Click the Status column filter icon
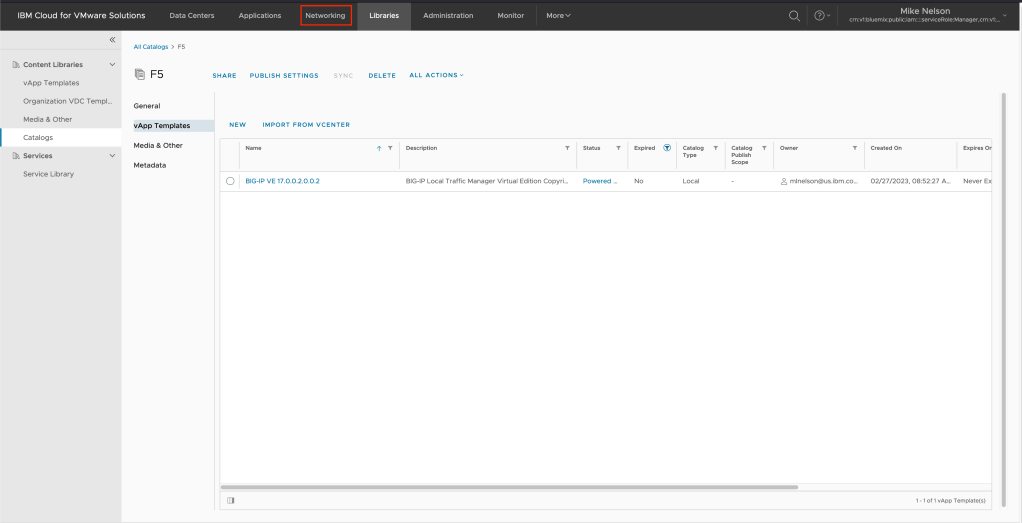The image size is (1022, 523). tap(618, 148)
